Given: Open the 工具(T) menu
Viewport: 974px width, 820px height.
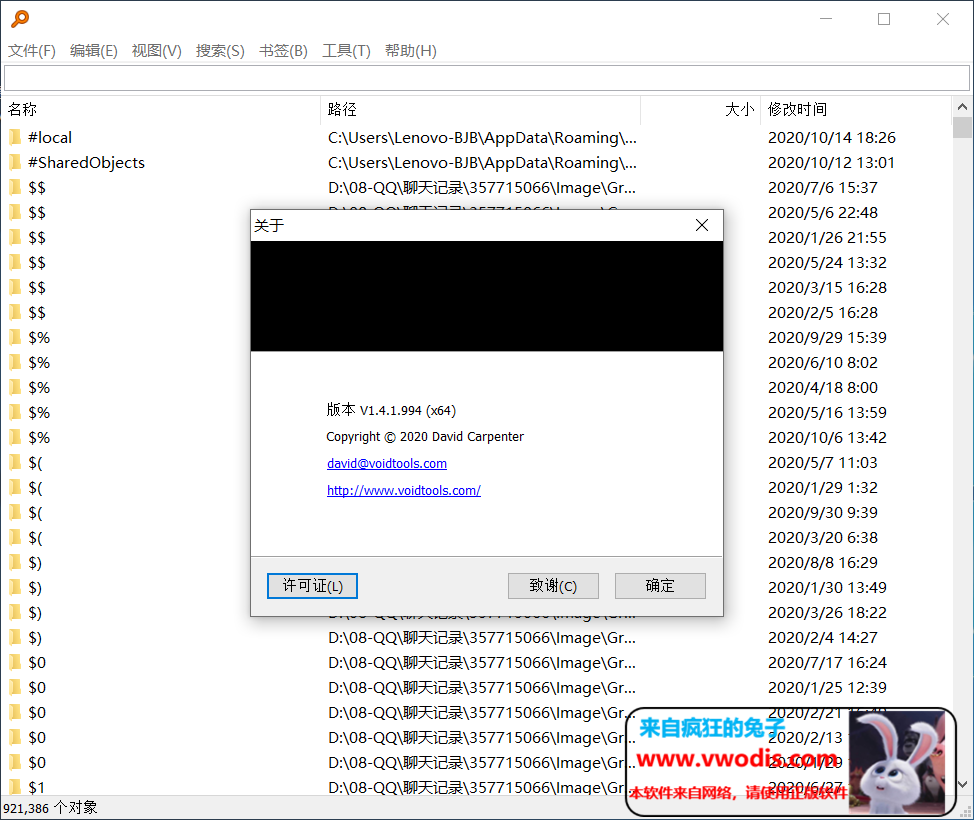Looking at the screenshot, I should [x=346, y=50].
